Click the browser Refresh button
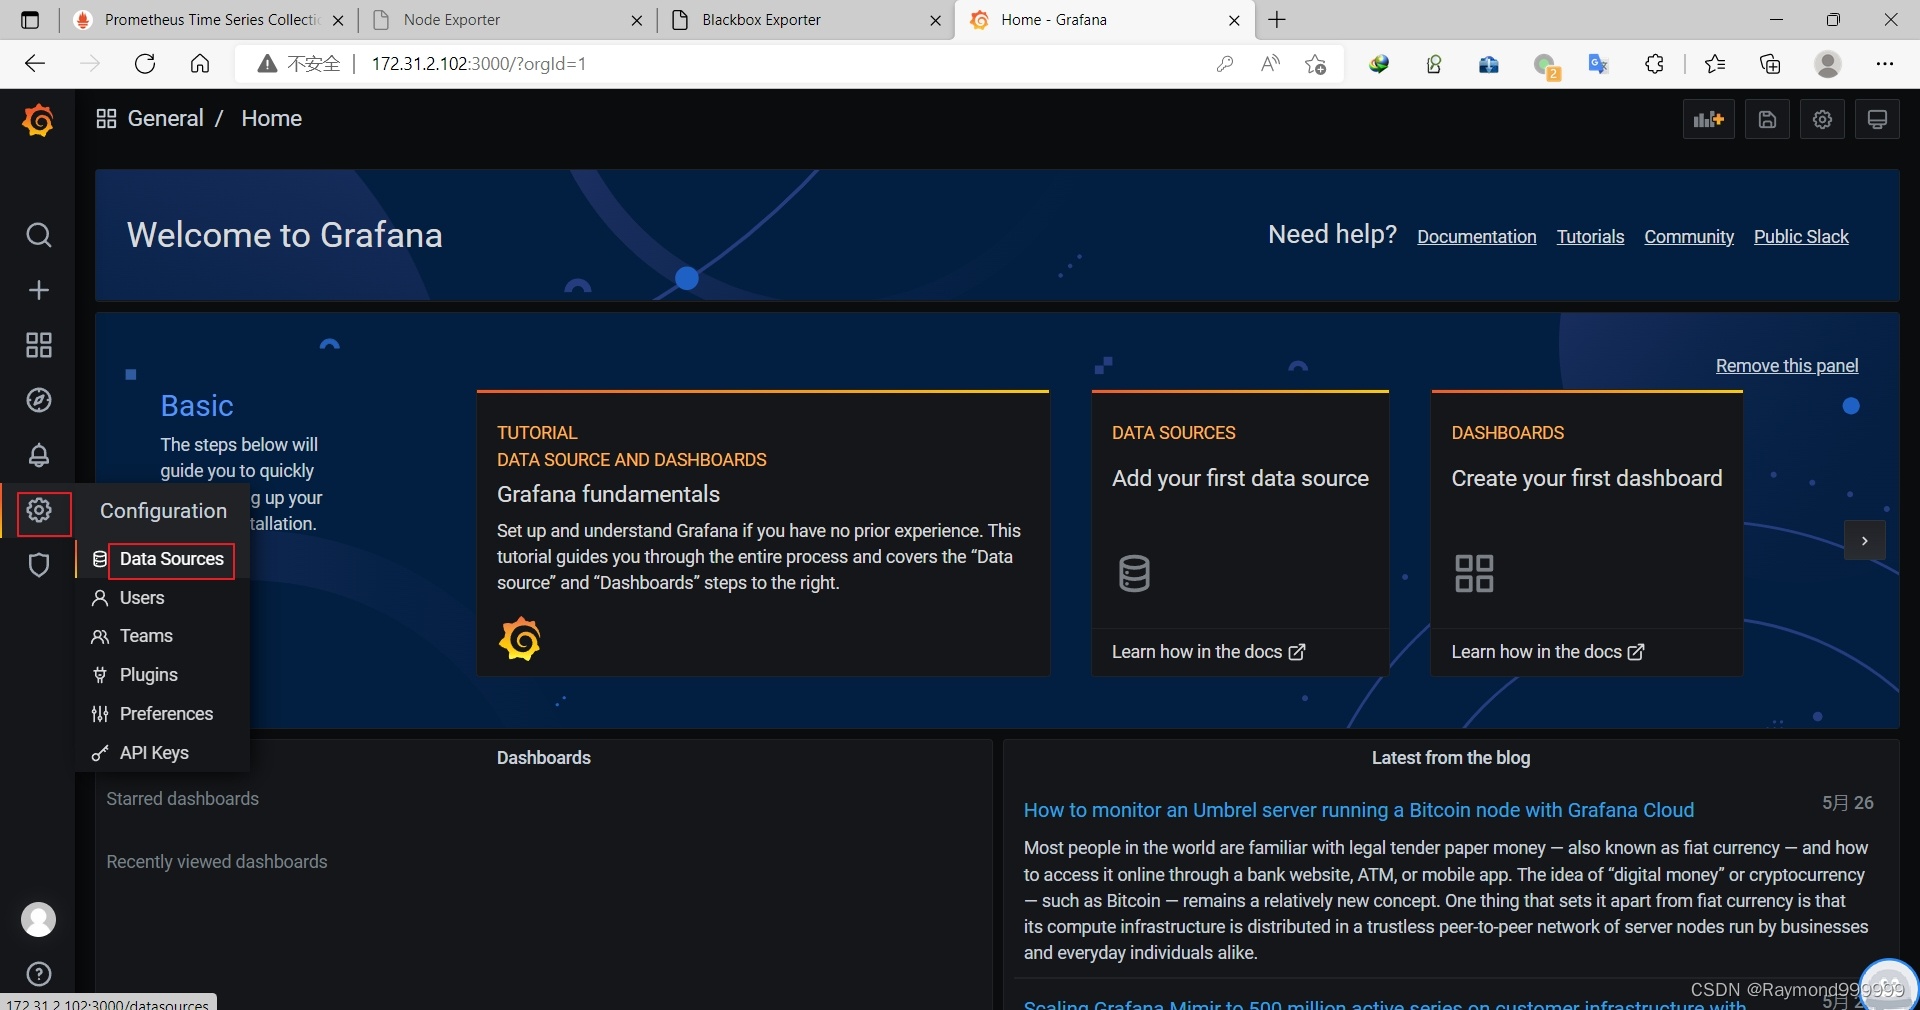This screenshot has height=1010, width=1920. [145, 64]
